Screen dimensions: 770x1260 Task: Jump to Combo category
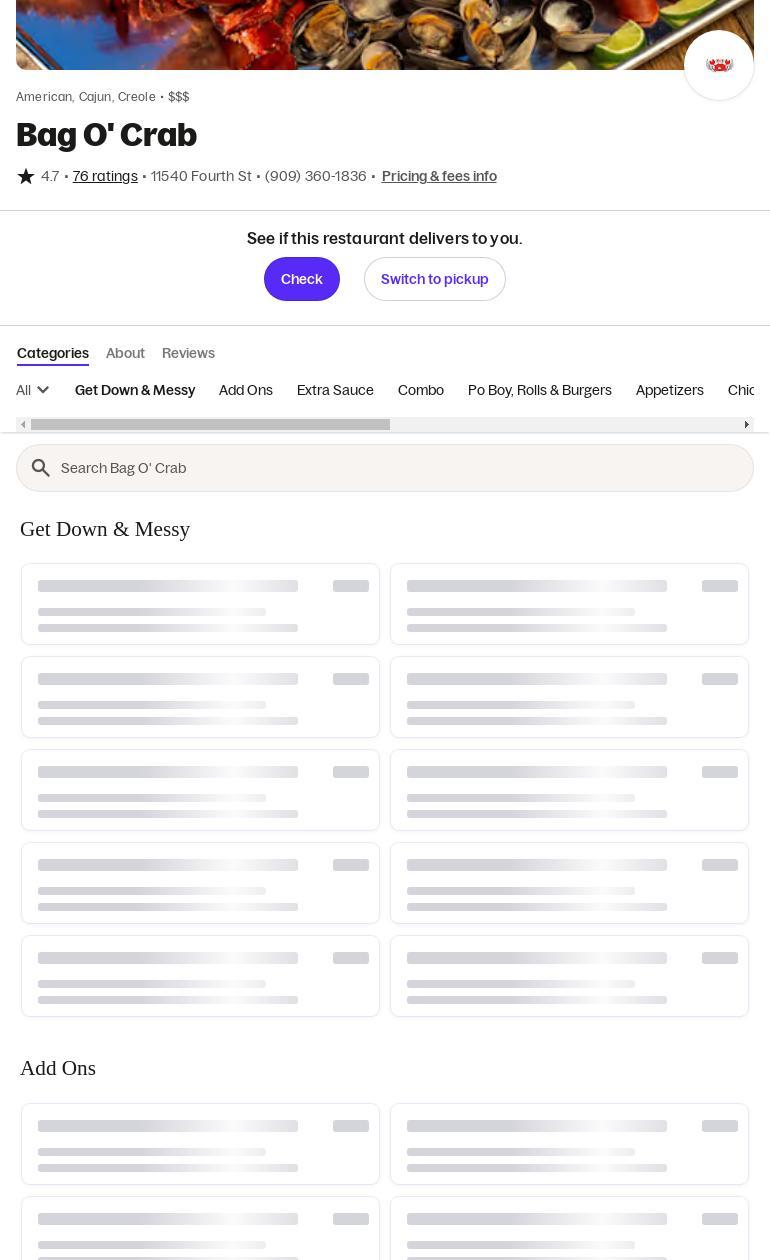pyautogui.click(x=421, y=390)
